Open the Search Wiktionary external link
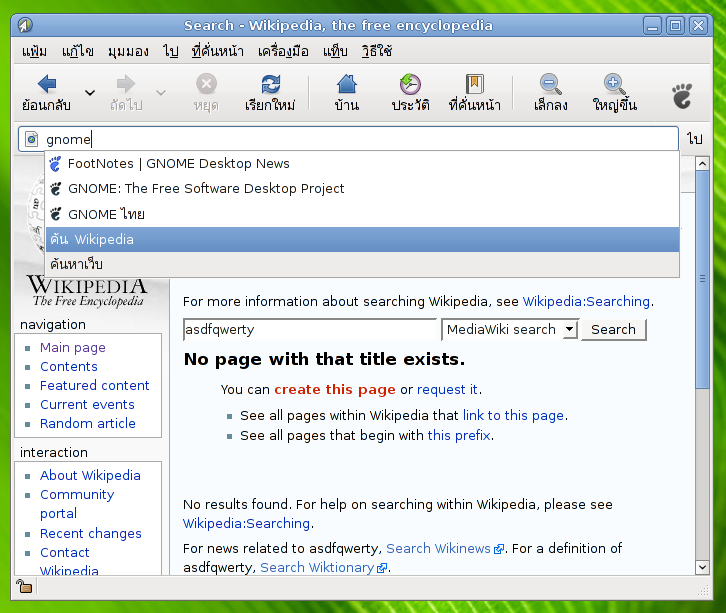The image size is (726, 613). [323, 567]
